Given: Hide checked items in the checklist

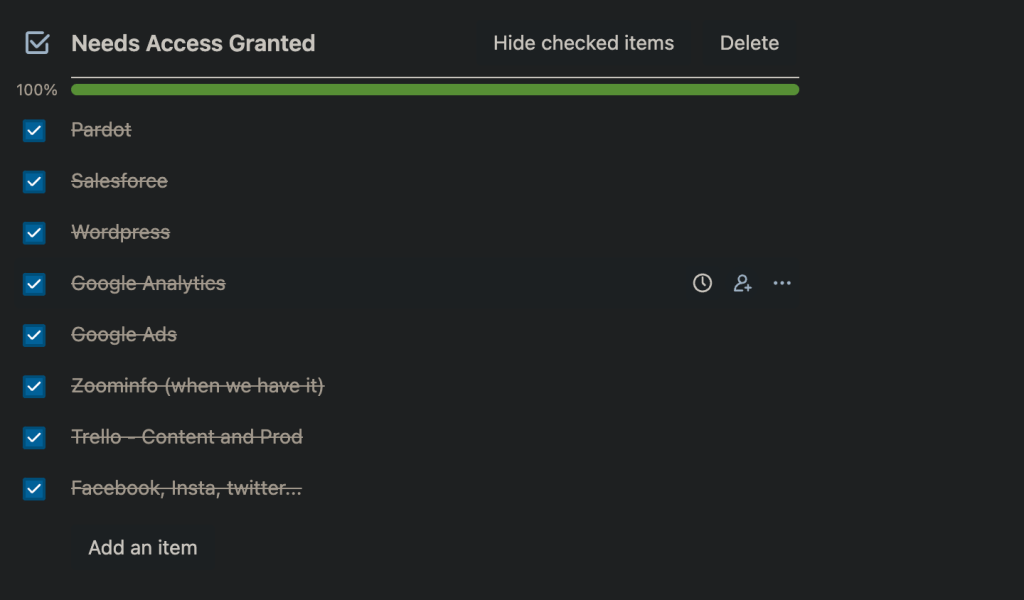Looking at the screenshot, I should tap(583, 43).
